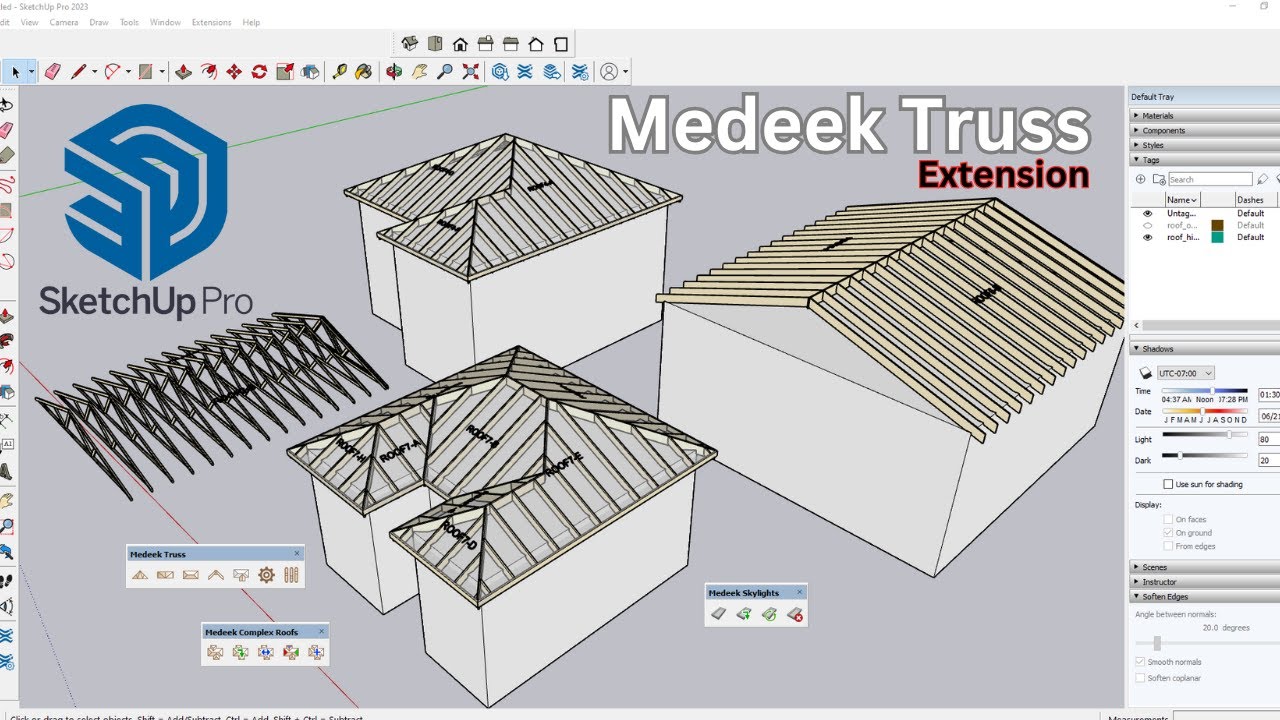Expand the Styles panel

[x=1204, y=145]
